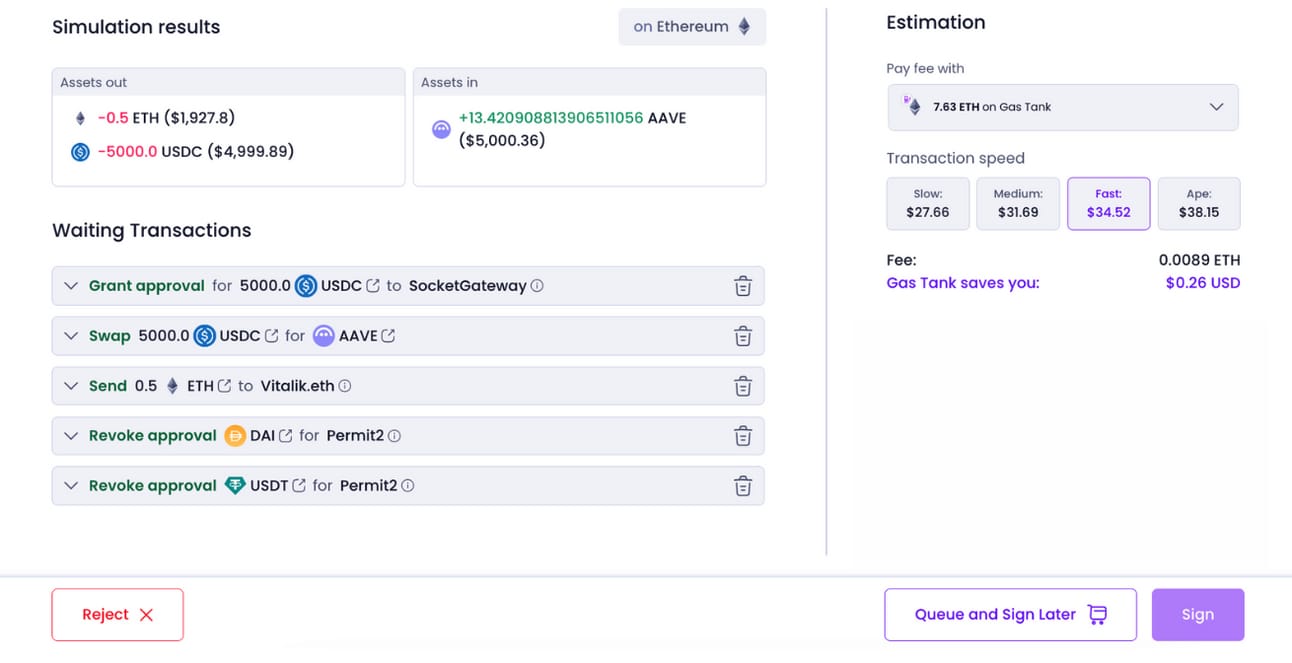Open external link icon next to AAVE
This screenshot has height=663, width=1292.
389,336
